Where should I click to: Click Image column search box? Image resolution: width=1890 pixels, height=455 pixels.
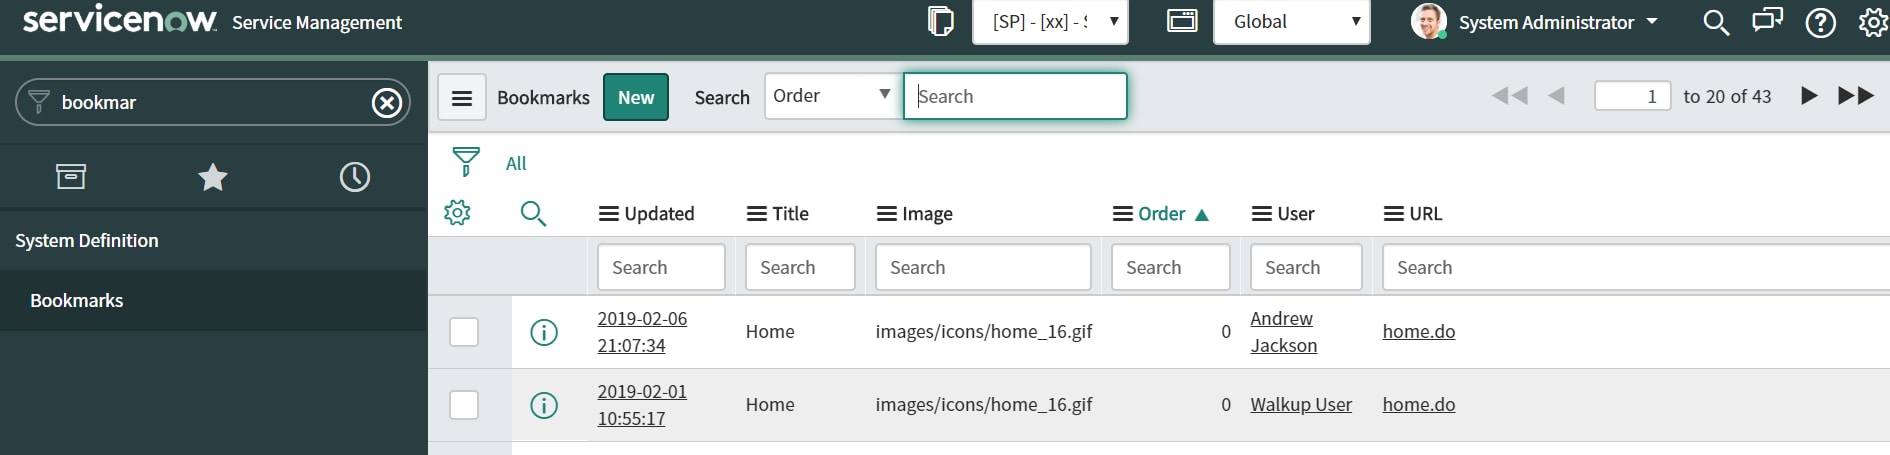tap(983, 267)
